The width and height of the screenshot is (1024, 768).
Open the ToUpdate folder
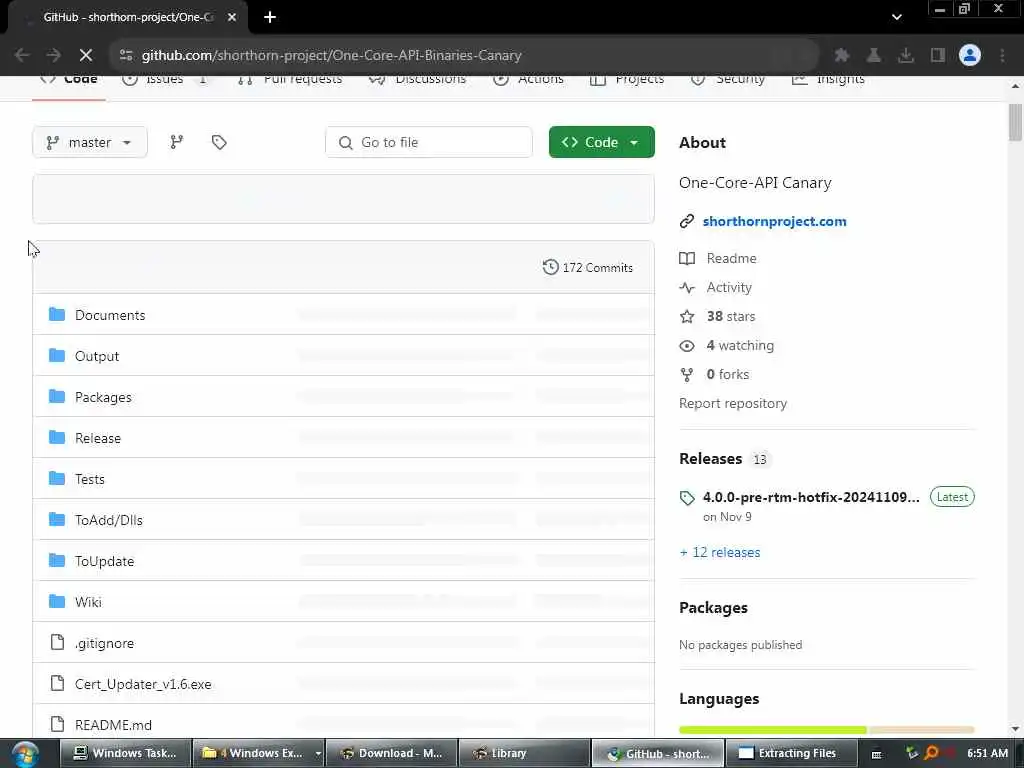point(104,561)
